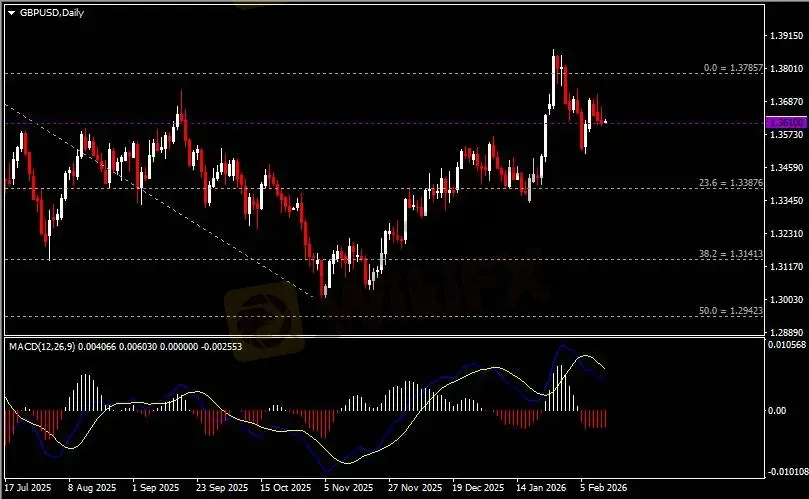This screenshot has height=499, width=809.
Task: Select the GBPUSD,Daily chart title
Action: [52, 13]
